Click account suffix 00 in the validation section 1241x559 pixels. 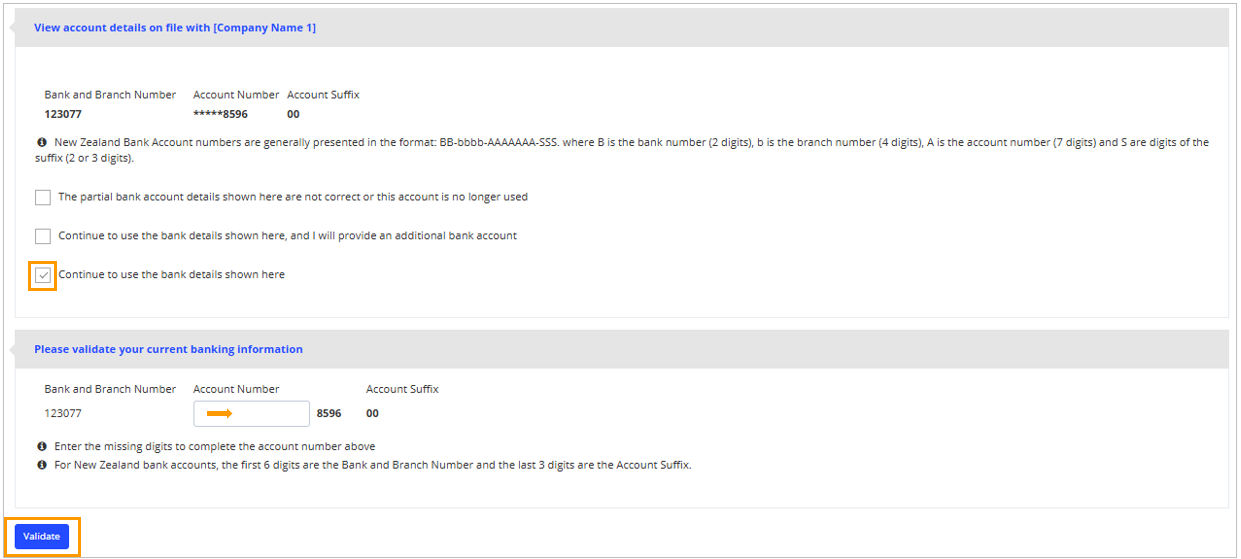tap(372, 413)
